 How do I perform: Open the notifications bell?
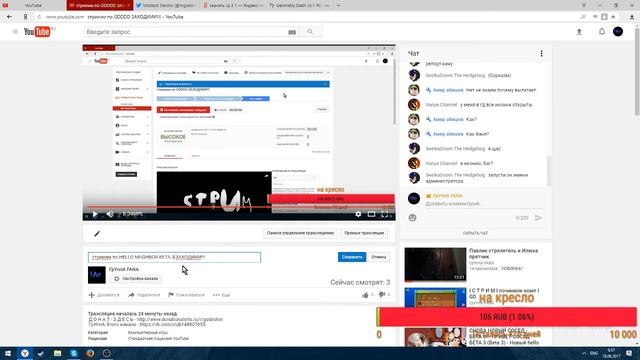[602, 32]
